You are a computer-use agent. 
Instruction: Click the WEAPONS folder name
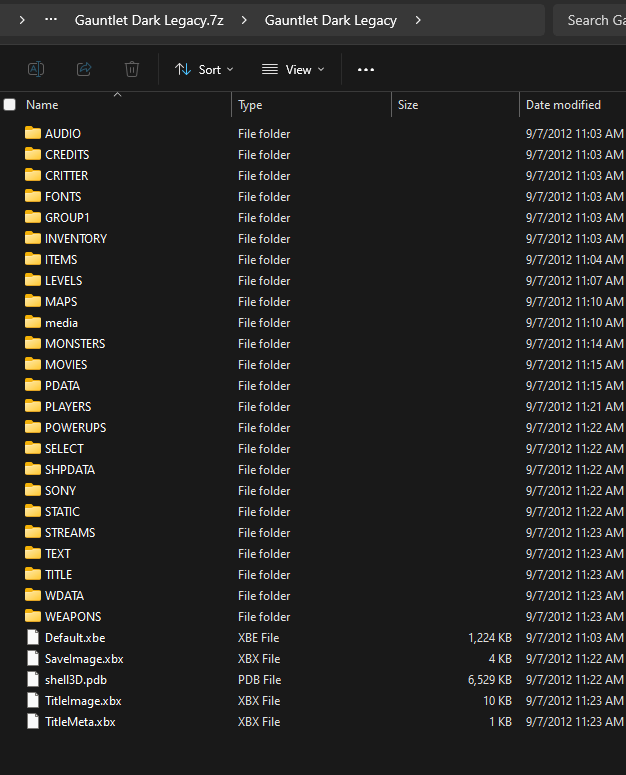(73, 617)
